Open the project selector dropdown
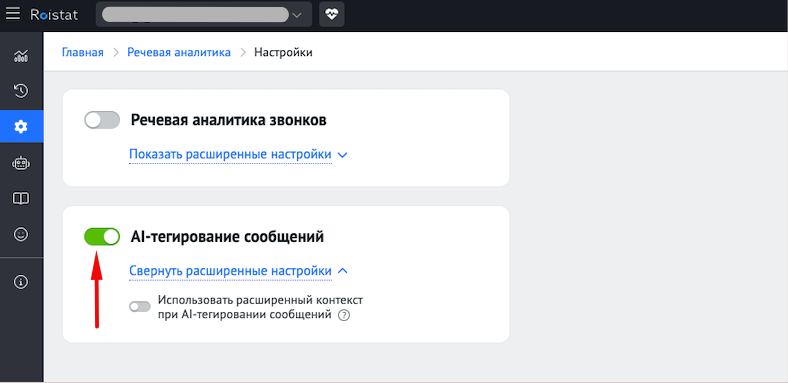 (204, 15)
